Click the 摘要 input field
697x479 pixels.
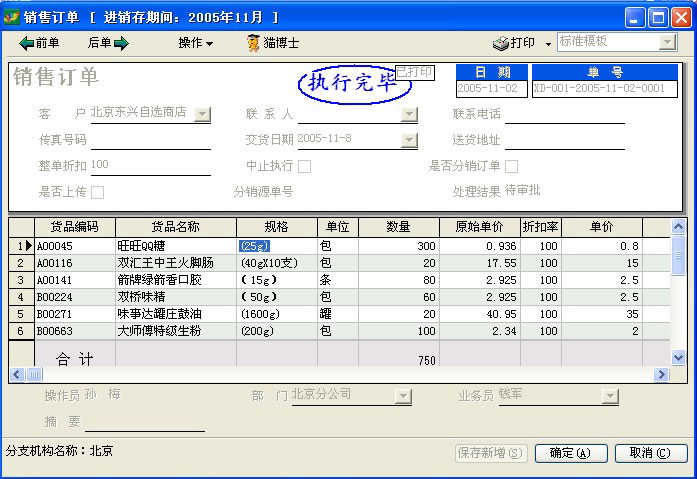coord(145,422)
